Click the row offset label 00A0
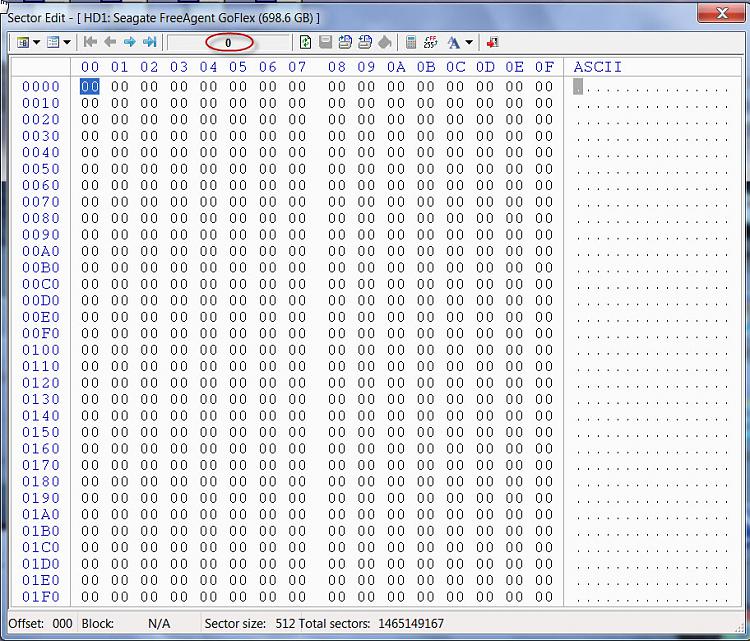Image resolution: width=750 pixels, height=641 pixels. 41,252
